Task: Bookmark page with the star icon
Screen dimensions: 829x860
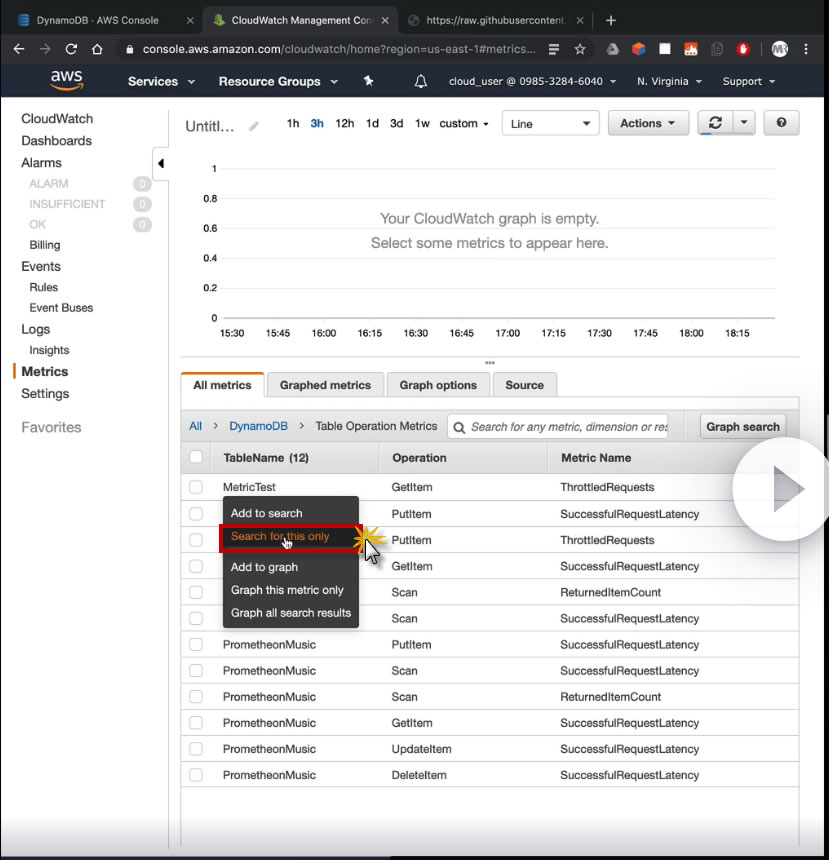Action: click(580, 49)
